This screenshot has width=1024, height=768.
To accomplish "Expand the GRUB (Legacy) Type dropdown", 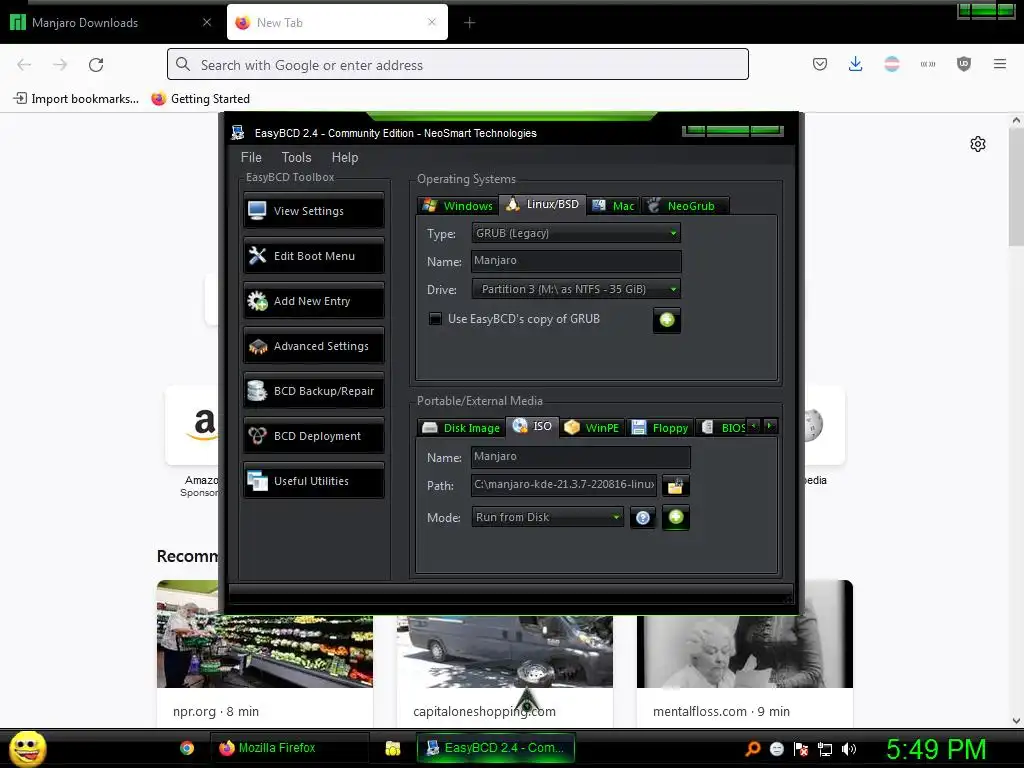I will pyautogui.click(x=576, y=233).
